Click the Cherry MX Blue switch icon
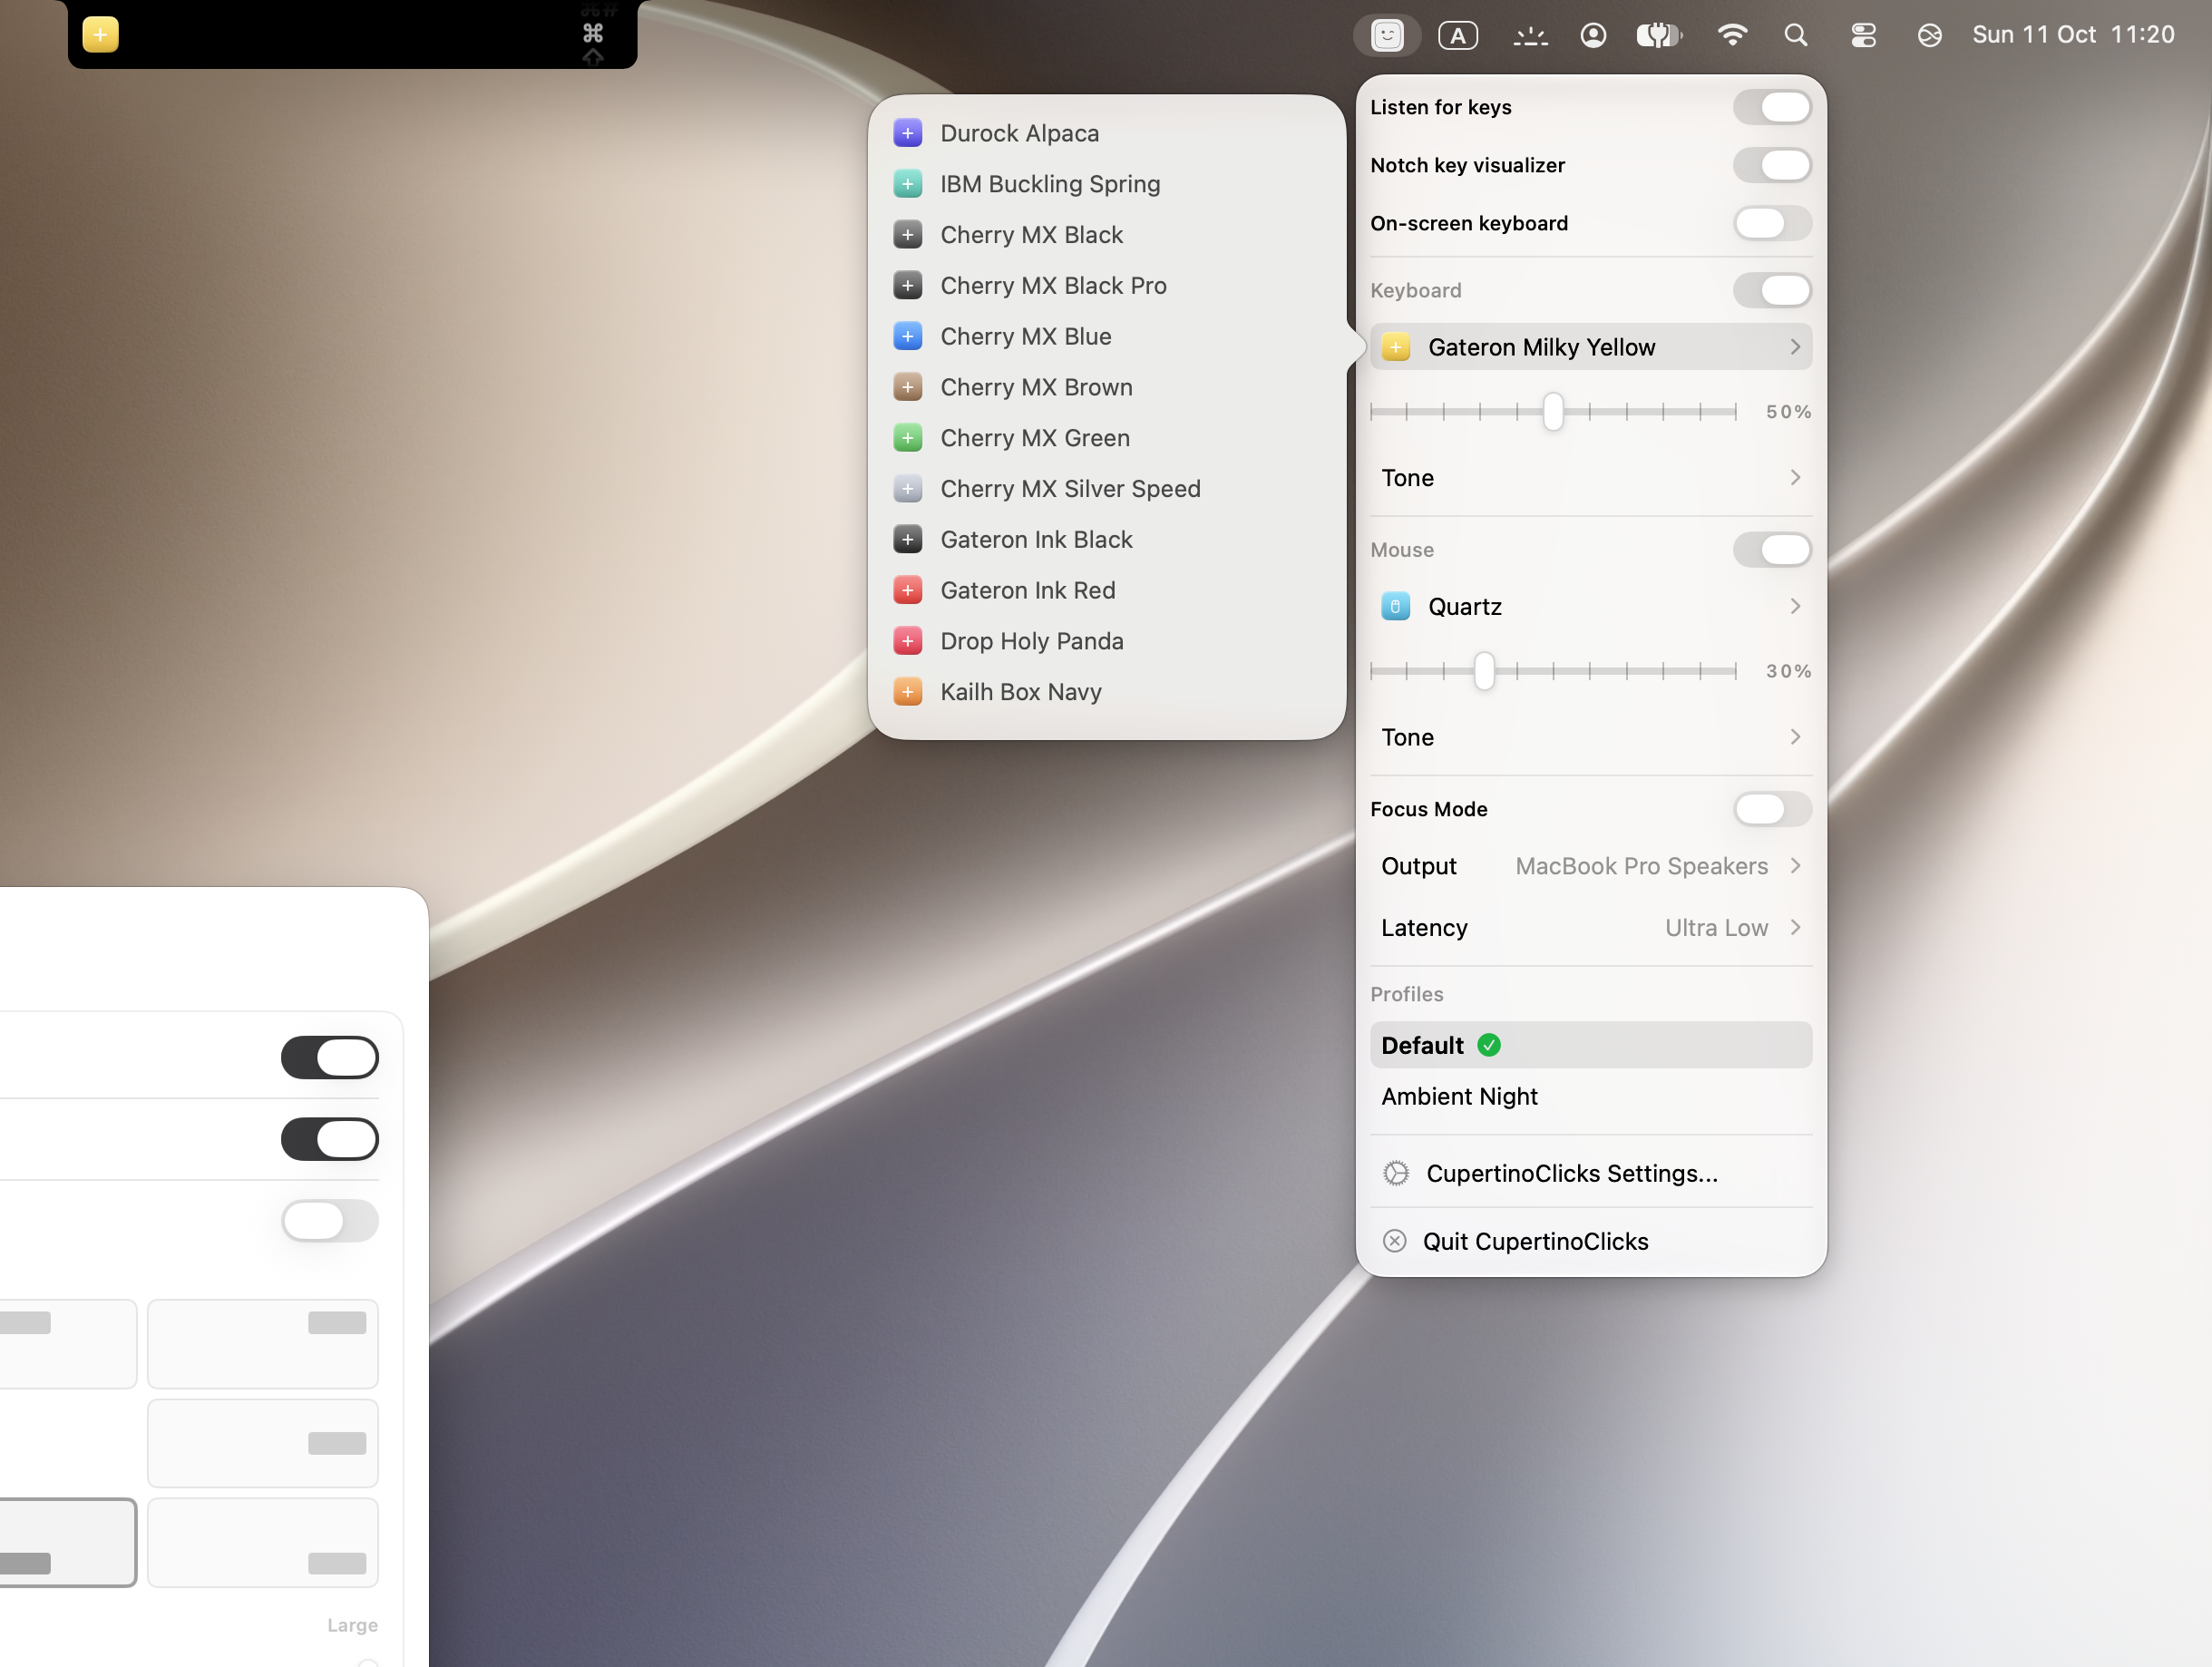This screenshot has width=2212, height=1667. pyautogui.click(x=907, y=336)
